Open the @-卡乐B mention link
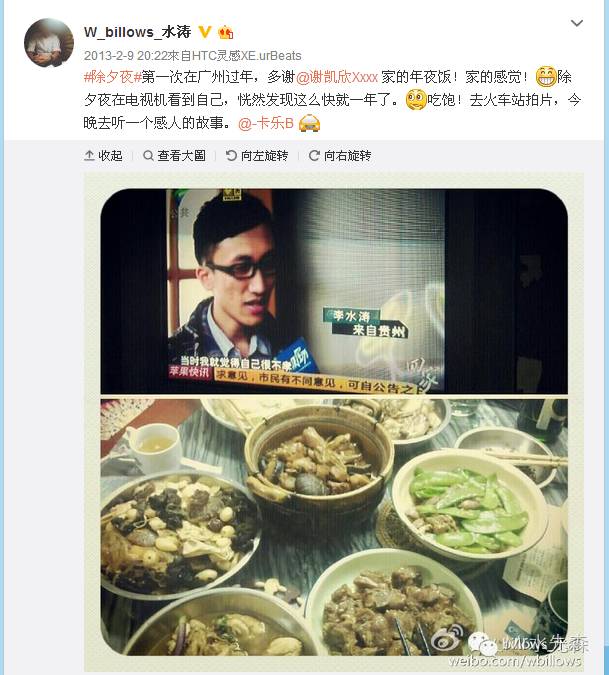The width and height of the screenshot is (609, 675). pyautogui.click(x=266, y=123)
